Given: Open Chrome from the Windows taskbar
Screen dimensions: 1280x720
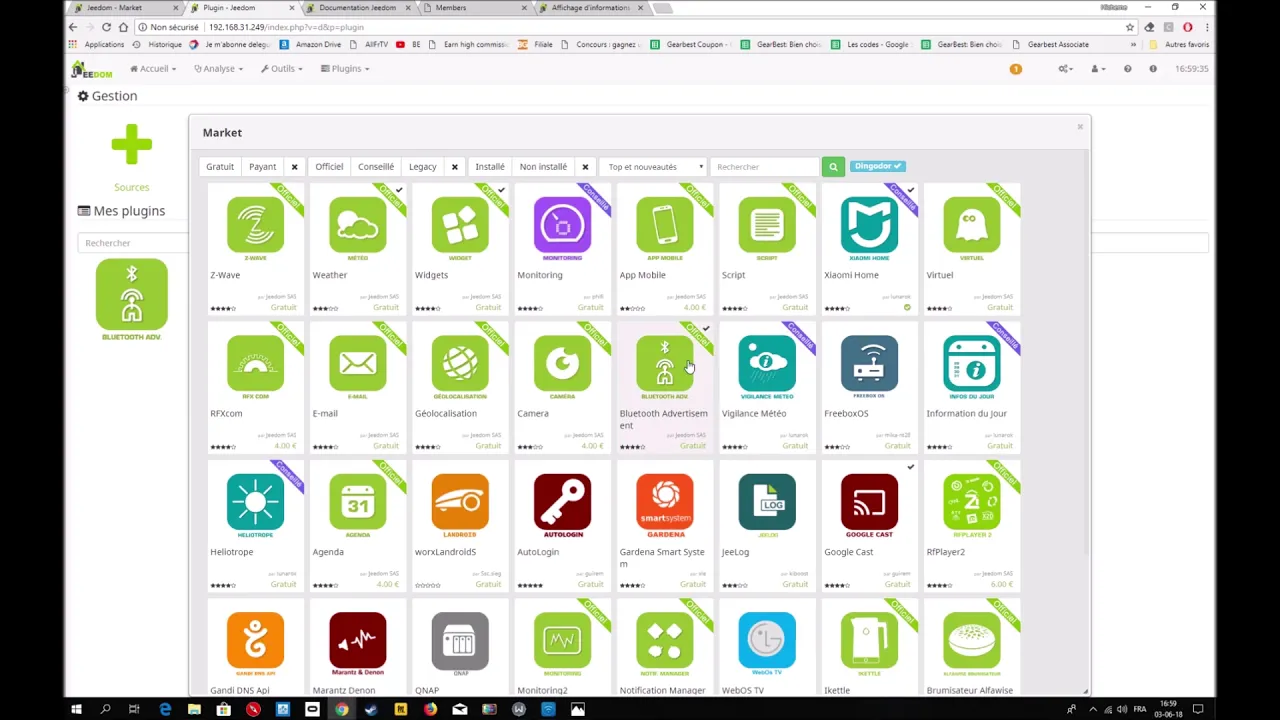Looking at the screenshot, I should pos(342,709).
